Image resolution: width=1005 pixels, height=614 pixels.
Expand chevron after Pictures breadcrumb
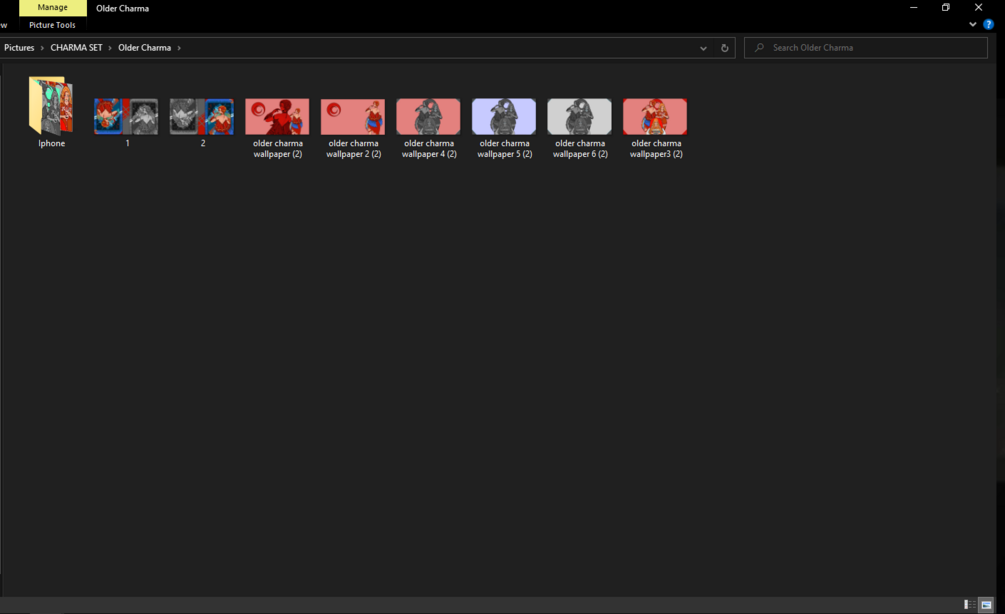point(42,48)
